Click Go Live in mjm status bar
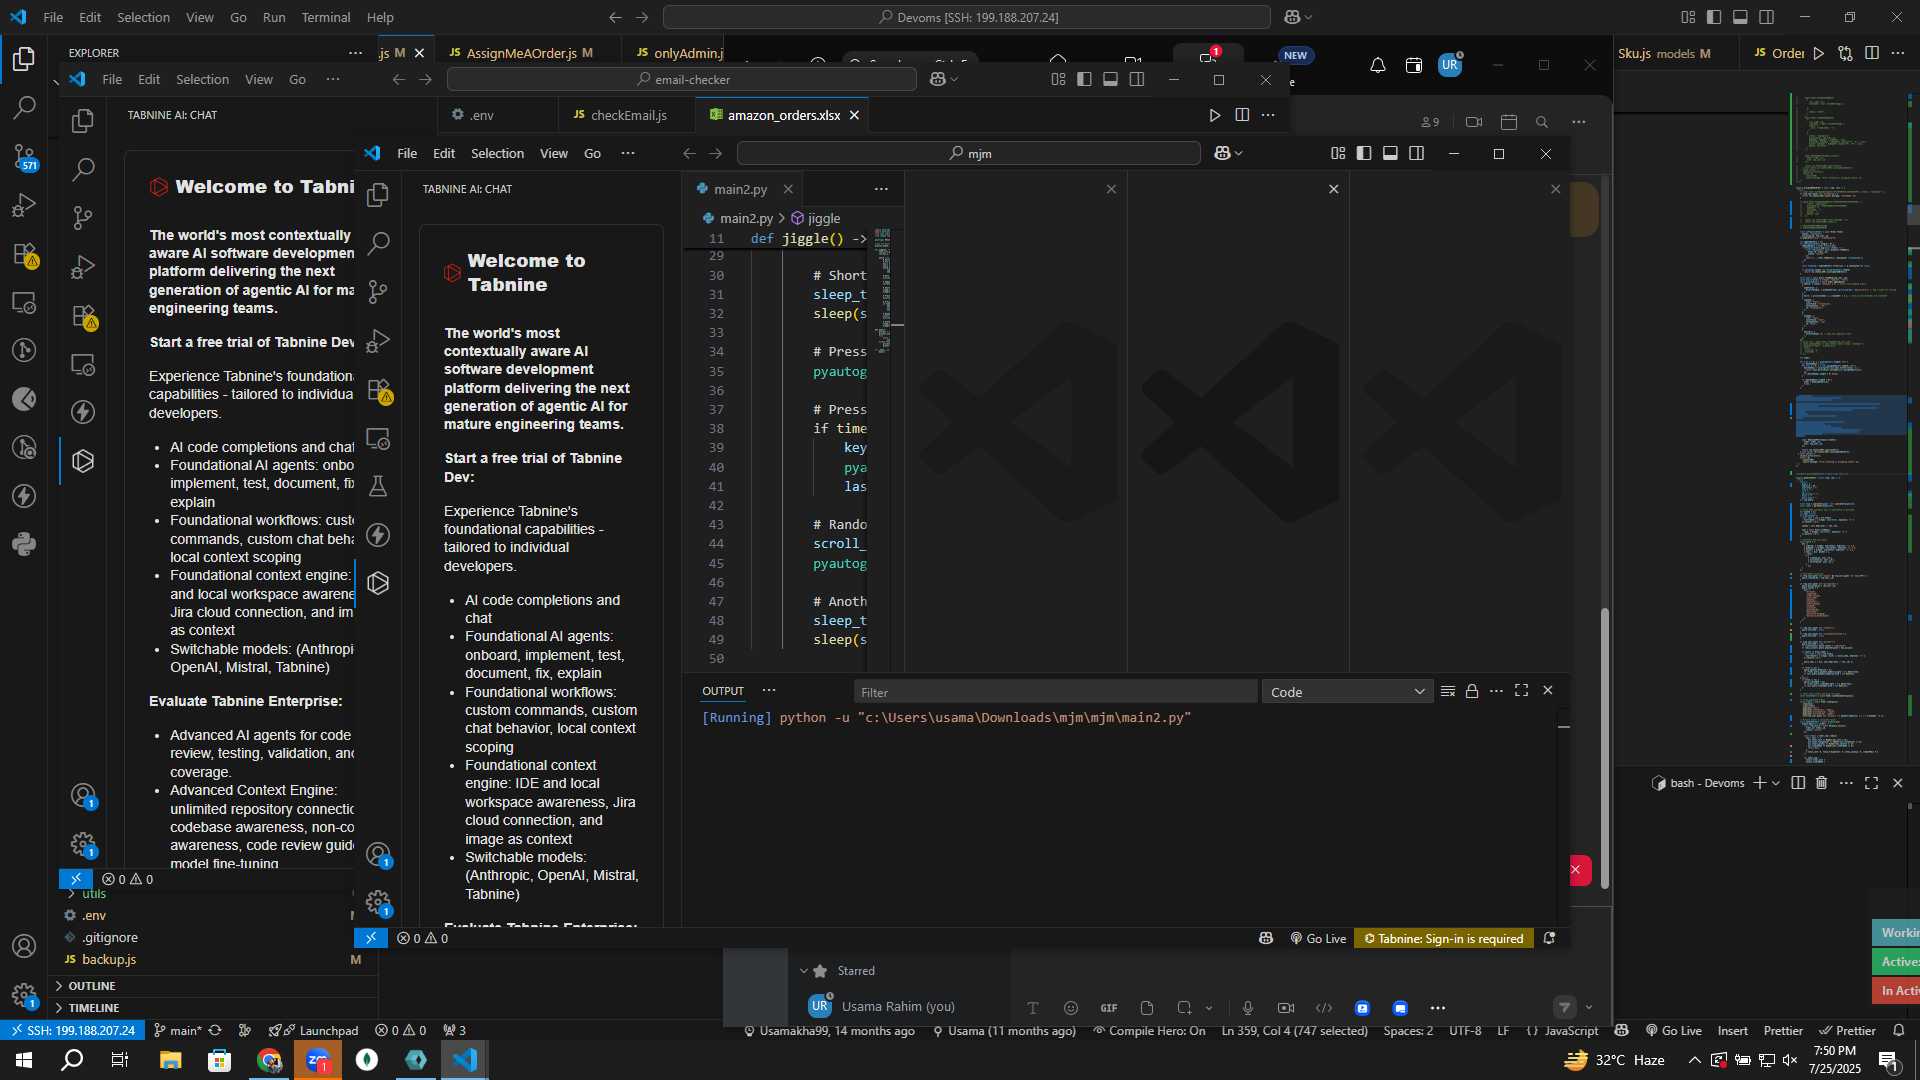1920x1080 pixels. (x=1318, y=938)
